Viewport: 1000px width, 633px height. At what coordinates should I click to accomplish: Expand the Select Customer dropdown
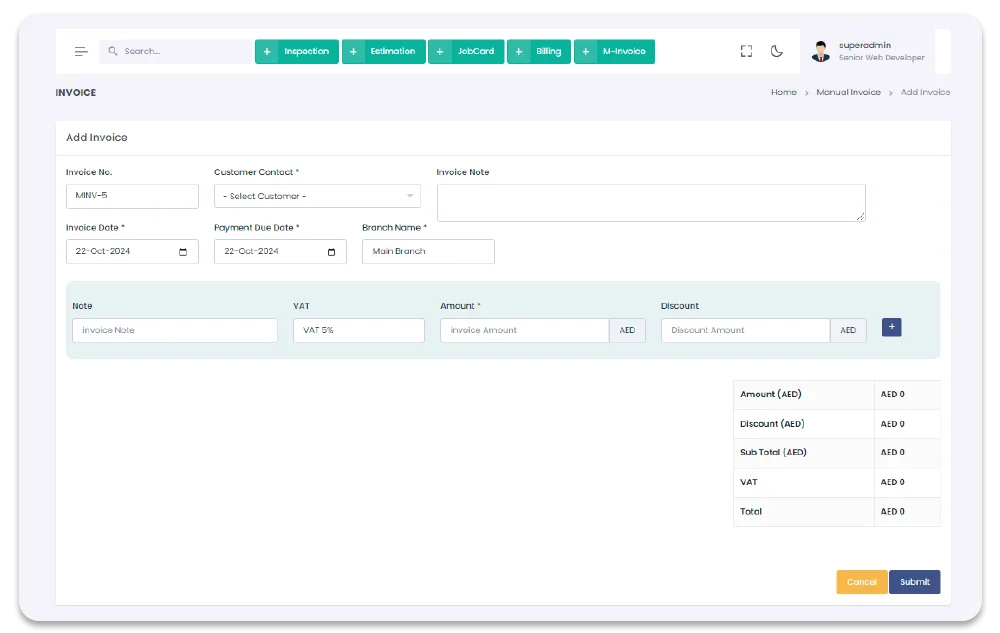click(317, 196)
